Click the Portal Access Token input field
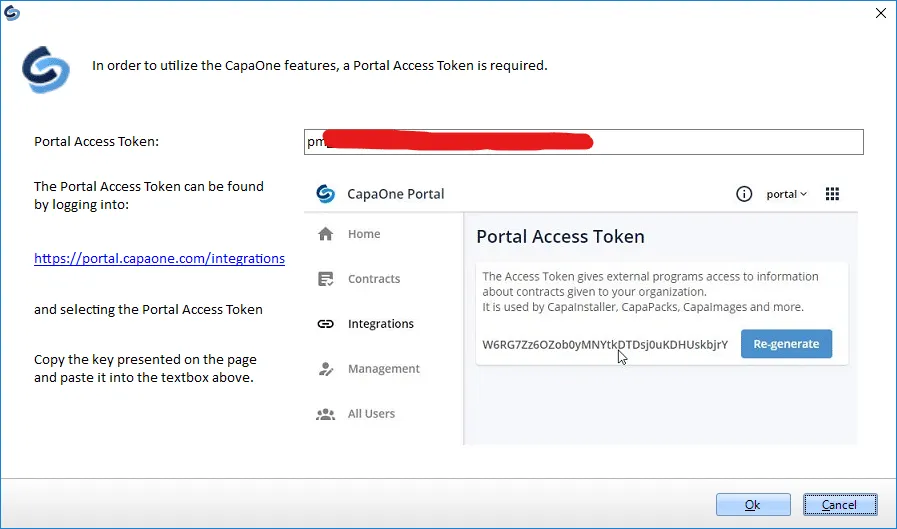897x529 pixels. [584, 142]
